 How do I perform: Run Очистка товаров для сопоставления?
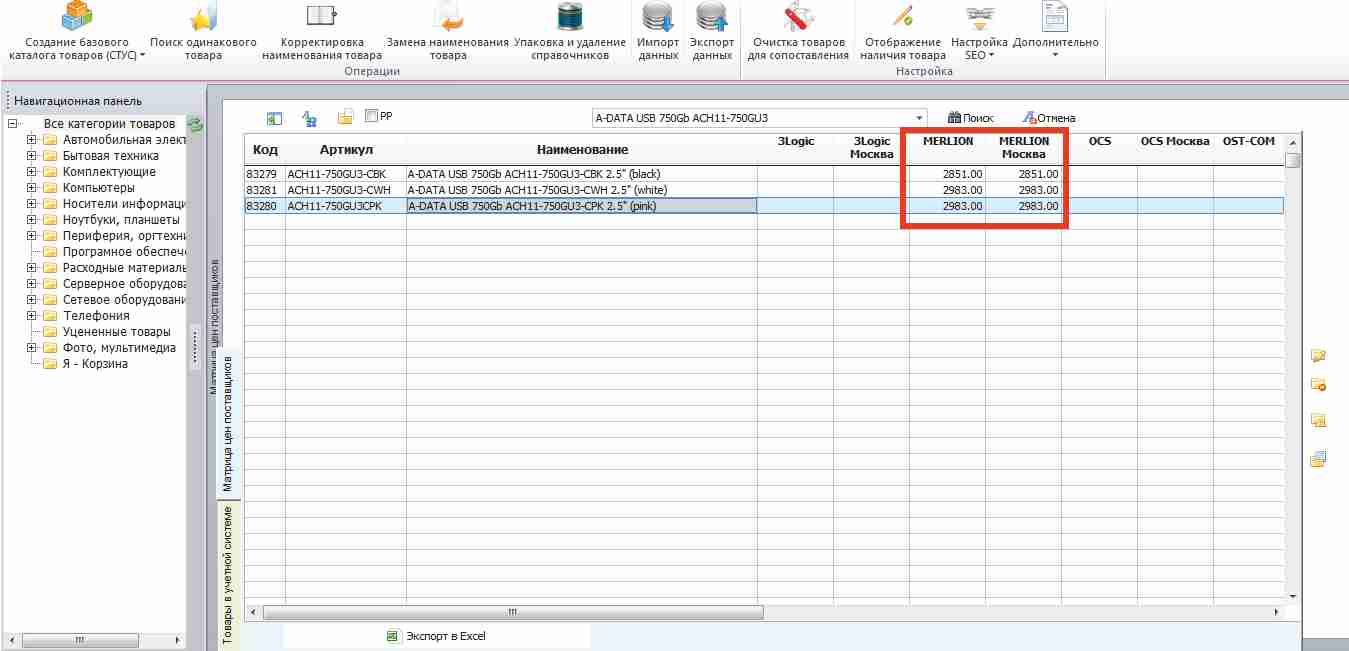pos(798,31)
